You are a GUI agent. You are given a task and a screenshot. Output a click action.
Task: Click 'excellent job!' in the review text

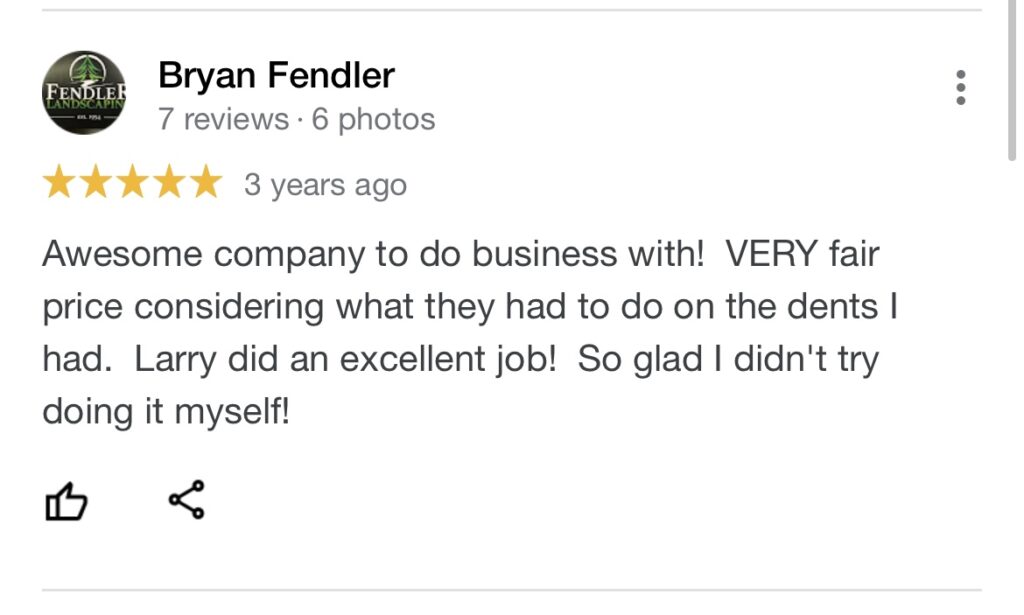click(448, 360)
